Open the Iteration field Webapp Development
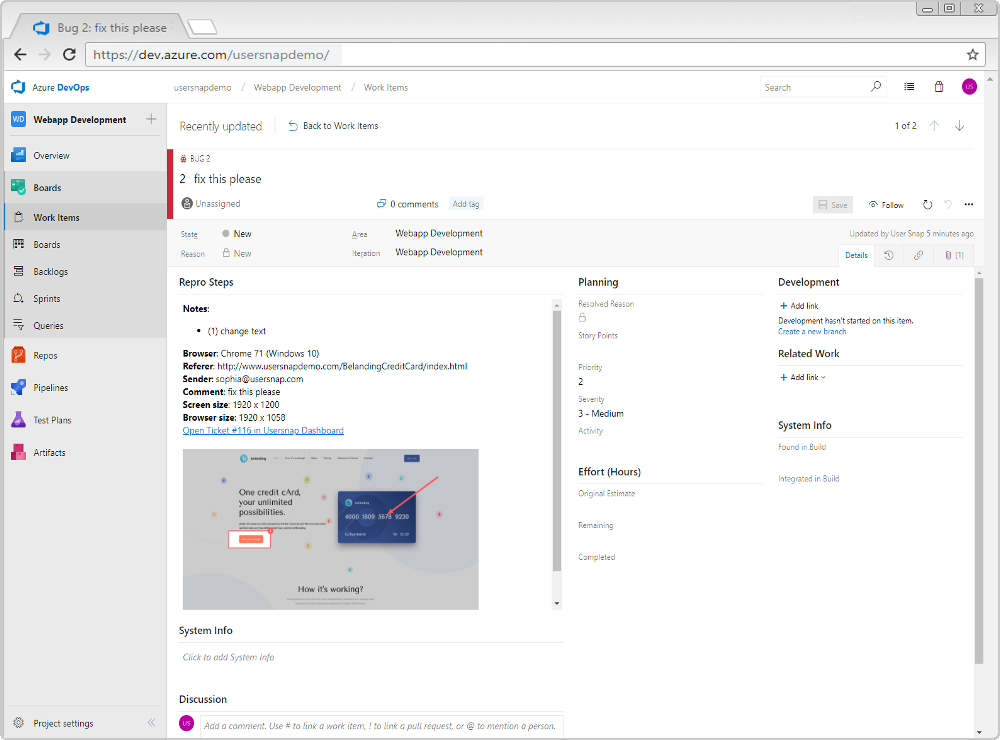1000x740 pixels. (439, 252)
